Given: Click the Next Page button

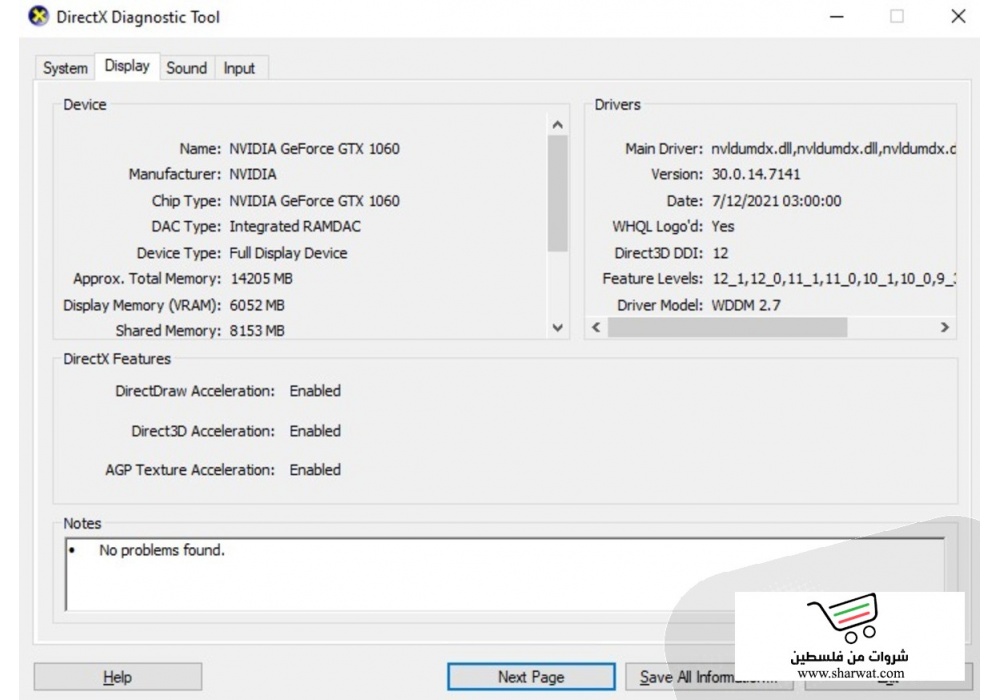Looking at the screenshot, I should pyautogui.click(x=531, y=676).
